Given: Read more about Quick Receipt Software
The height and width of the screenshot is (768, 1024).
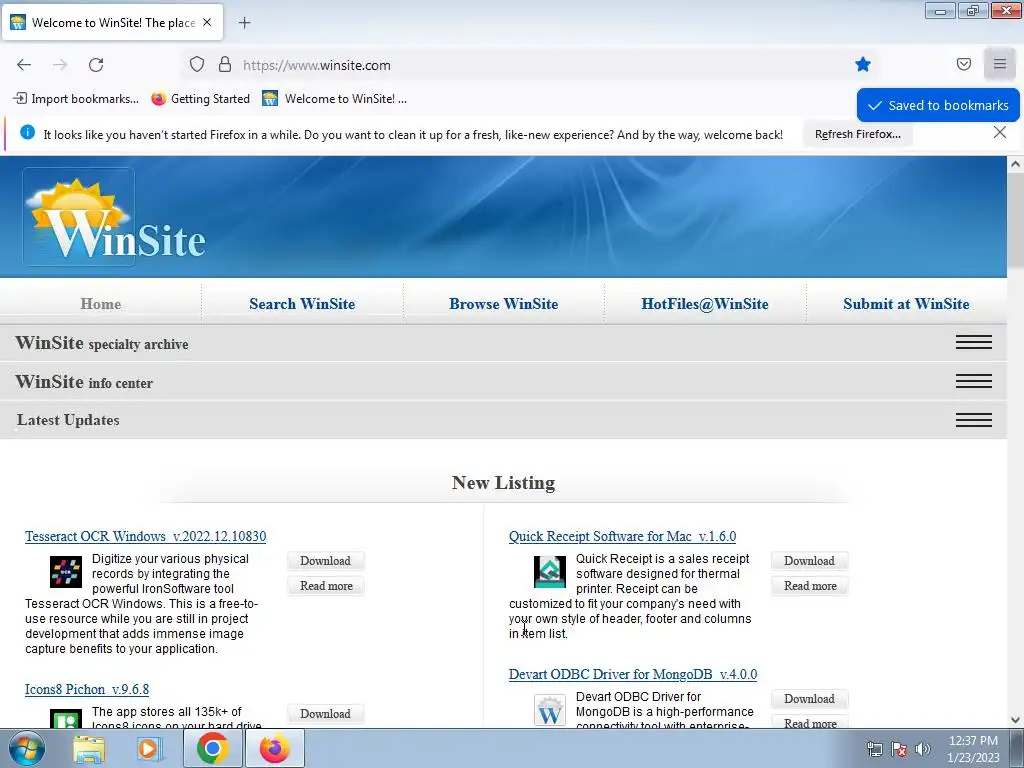Looking at the screenshot, I should pos(810,586).
